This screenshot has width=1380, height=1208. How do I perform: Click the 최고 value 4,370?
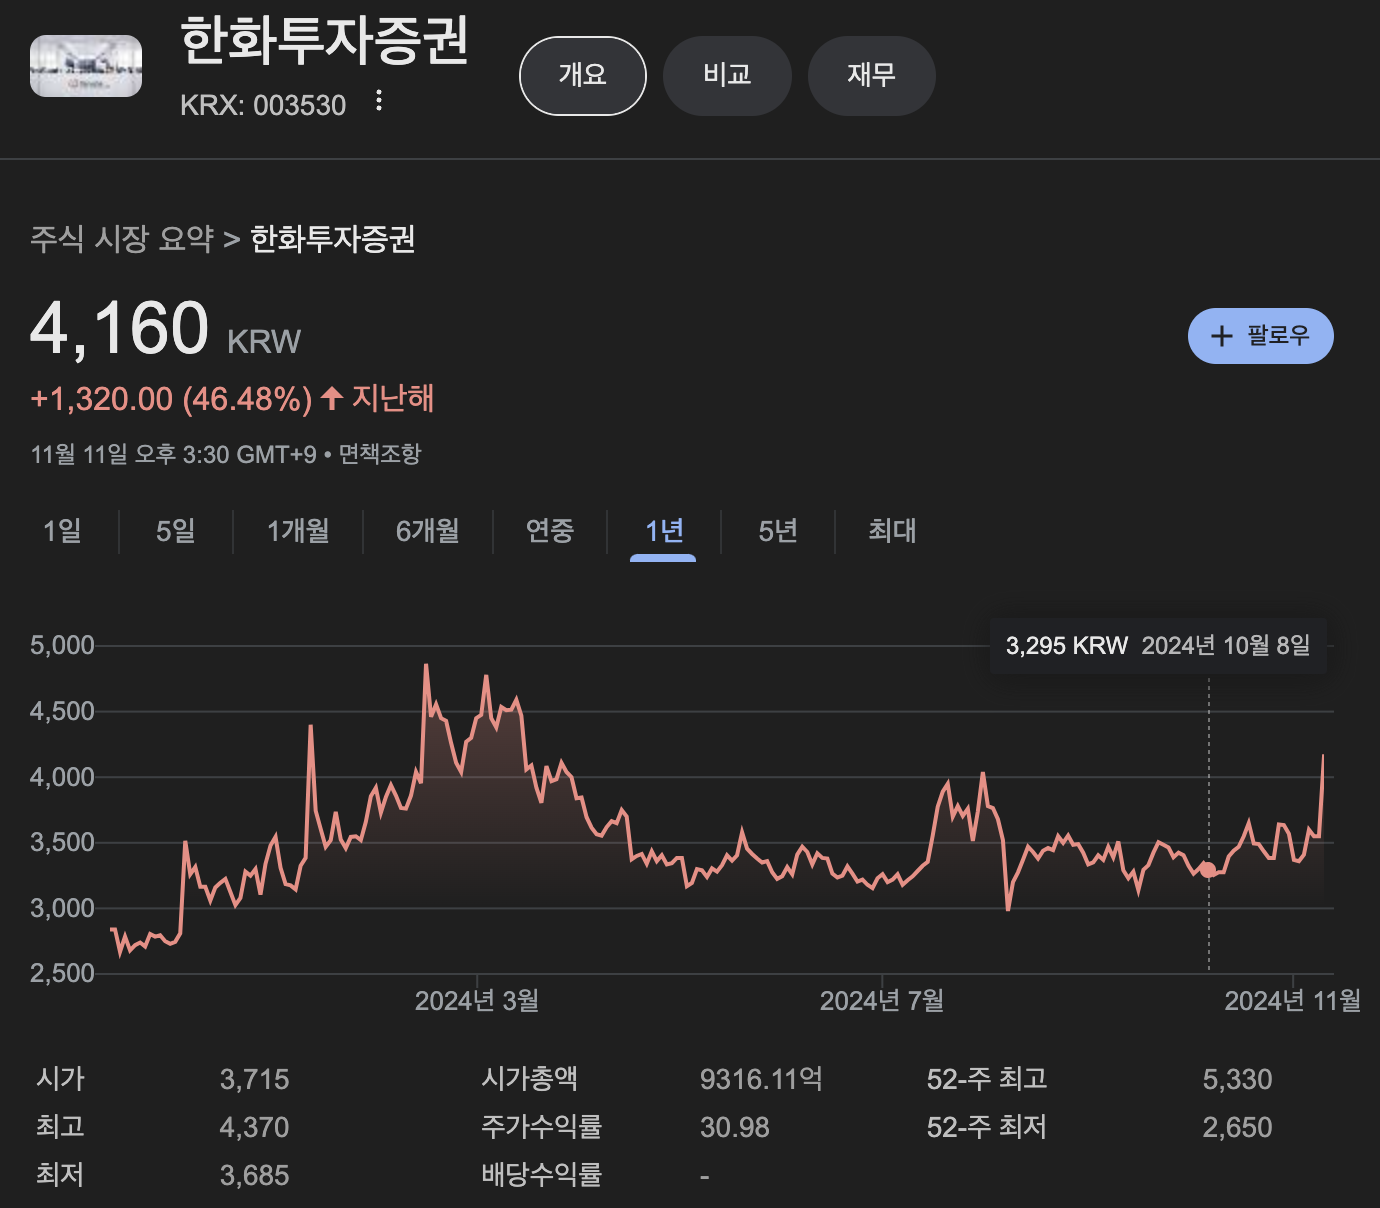[x=255, y=1128]
